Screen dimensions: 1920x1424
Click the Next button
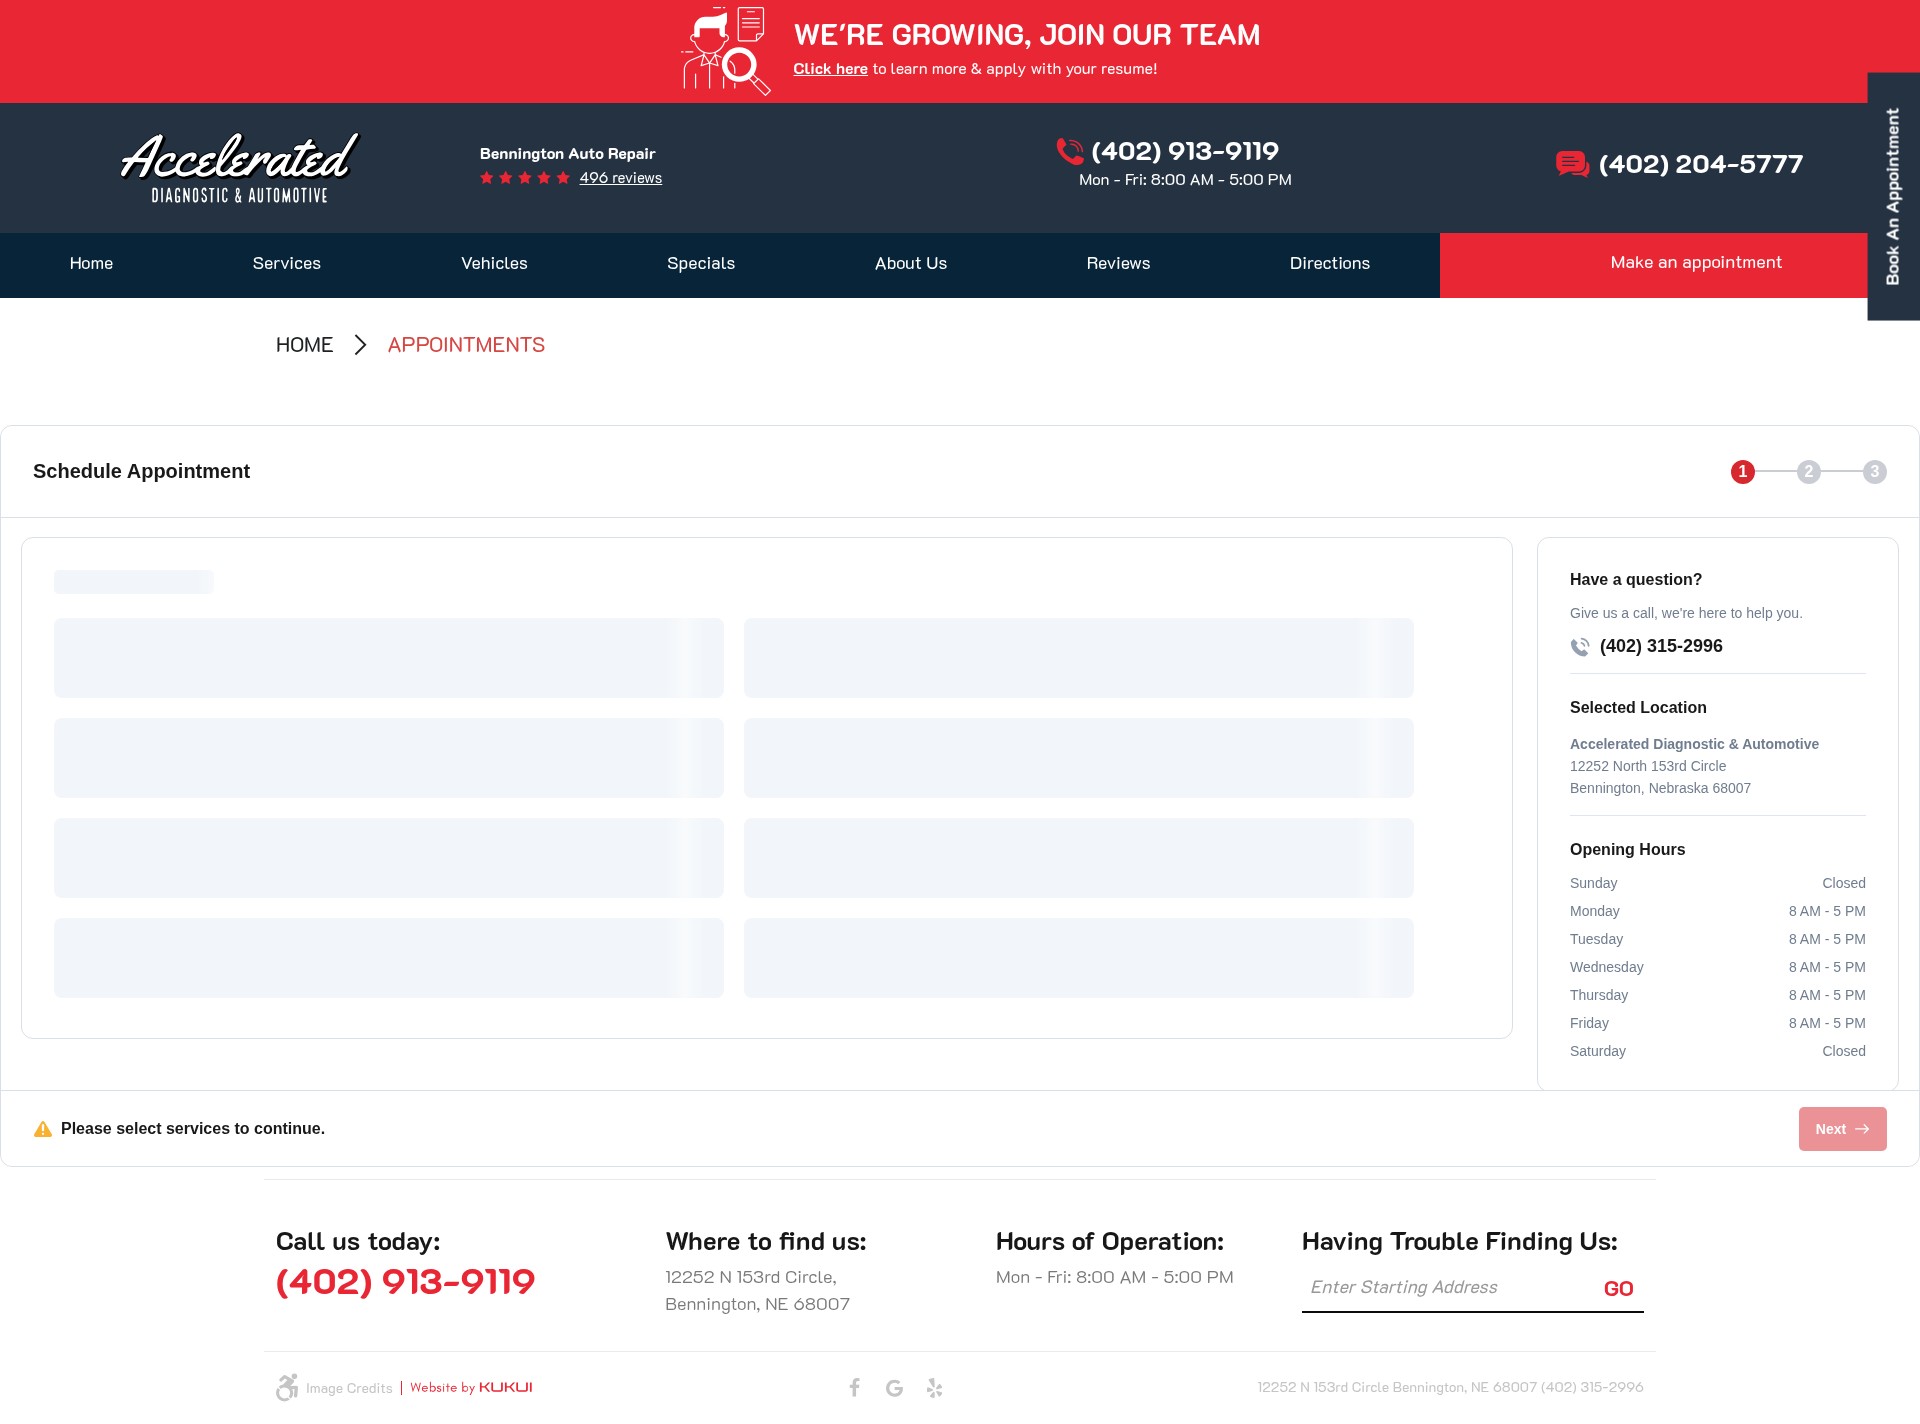[1842, 1129]
